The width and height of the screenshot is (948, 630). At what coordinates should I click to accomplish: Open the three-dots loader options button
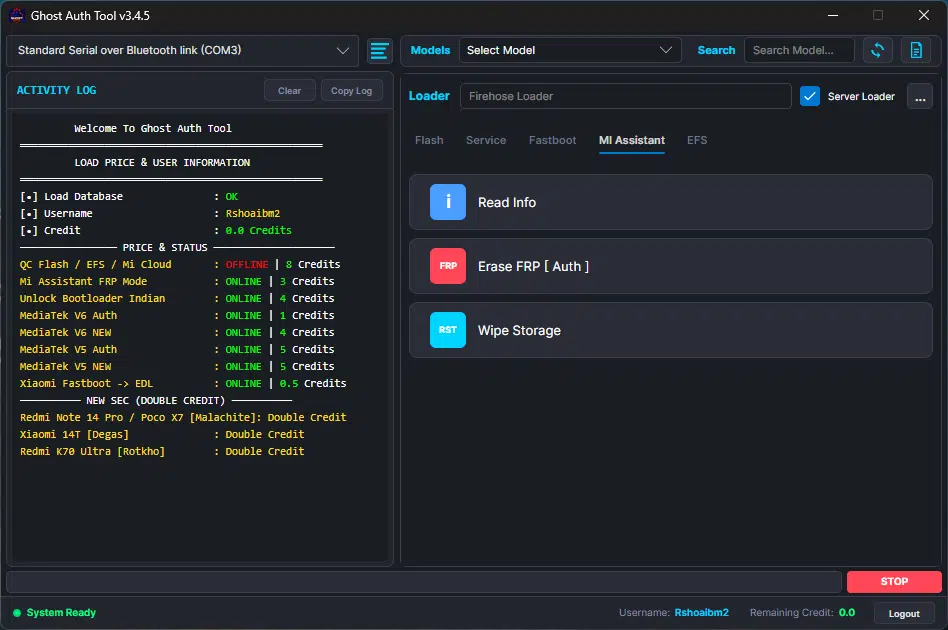click(920, 97)
